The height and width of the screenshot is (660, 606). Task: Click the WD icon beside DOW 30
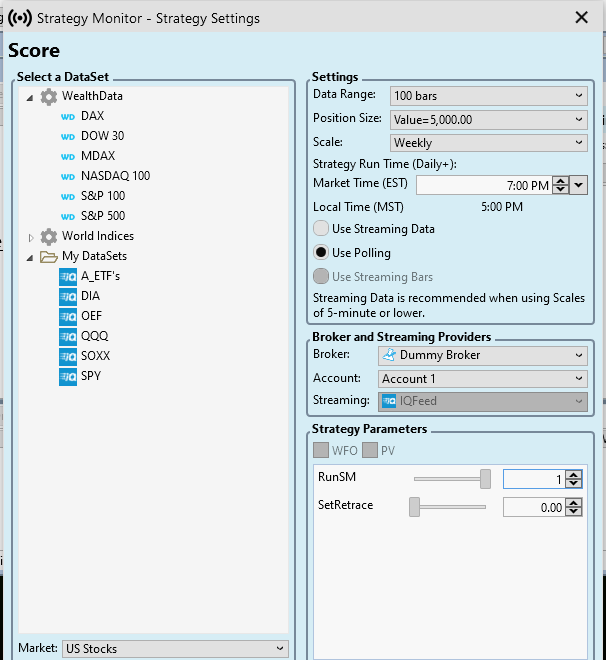click(68, 137)
